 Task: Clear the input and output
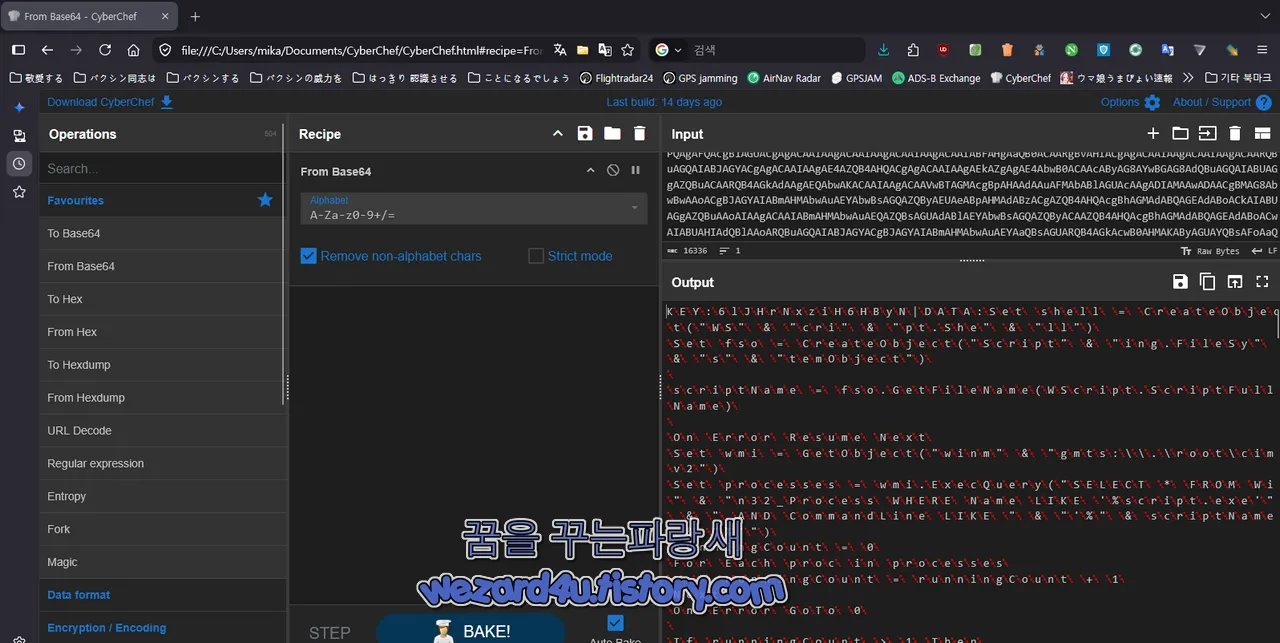(1234, 134)
